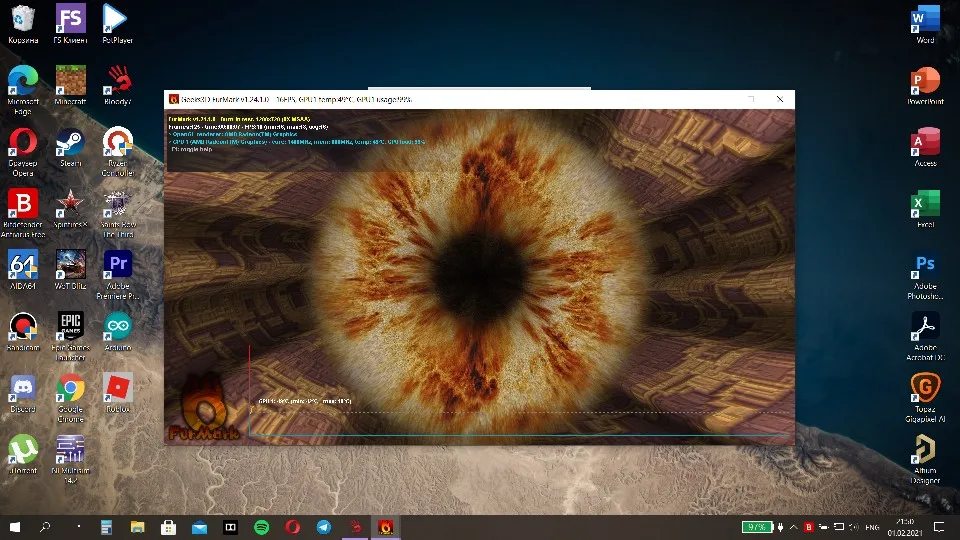This screenshot has width=960, height=540.
Task: Close the FurMark window
Action: coord(780,99)
